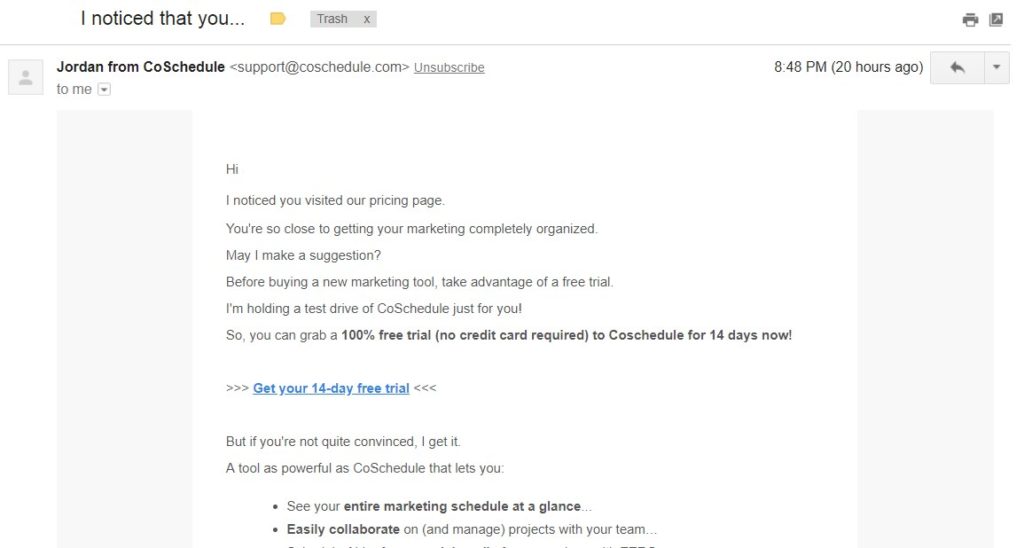Click the sender avatar icon

(x=25, y=77)
